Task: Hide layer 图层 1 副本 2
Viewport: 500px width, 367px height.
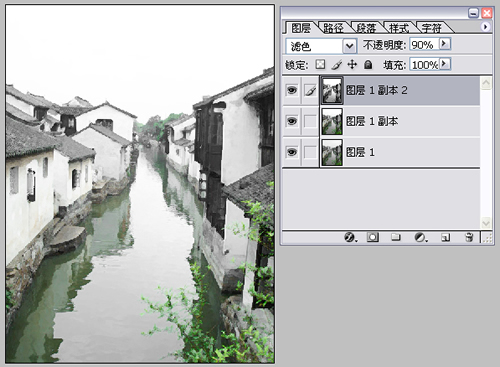Action: click(x=292, y=90)
